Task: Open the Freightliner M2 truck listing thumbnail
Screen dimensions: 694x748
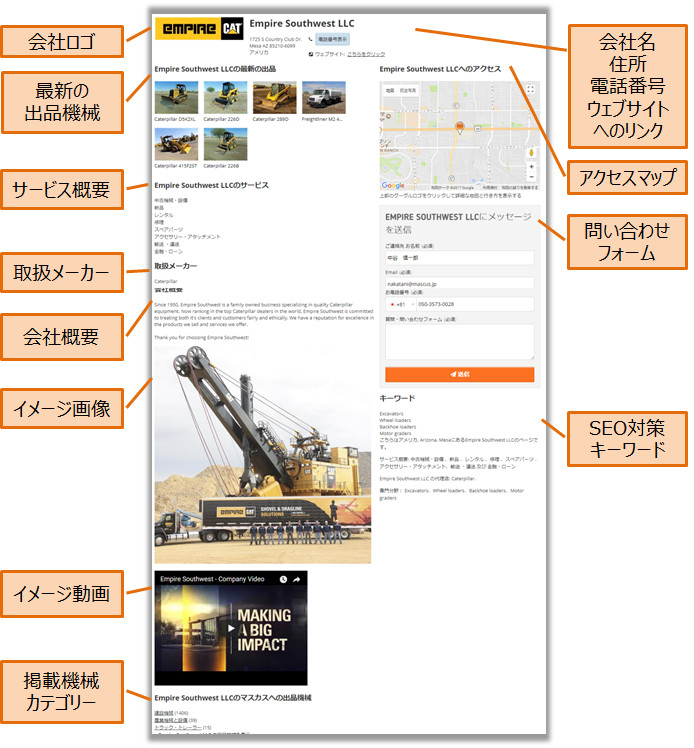Action: coord(323,97)
